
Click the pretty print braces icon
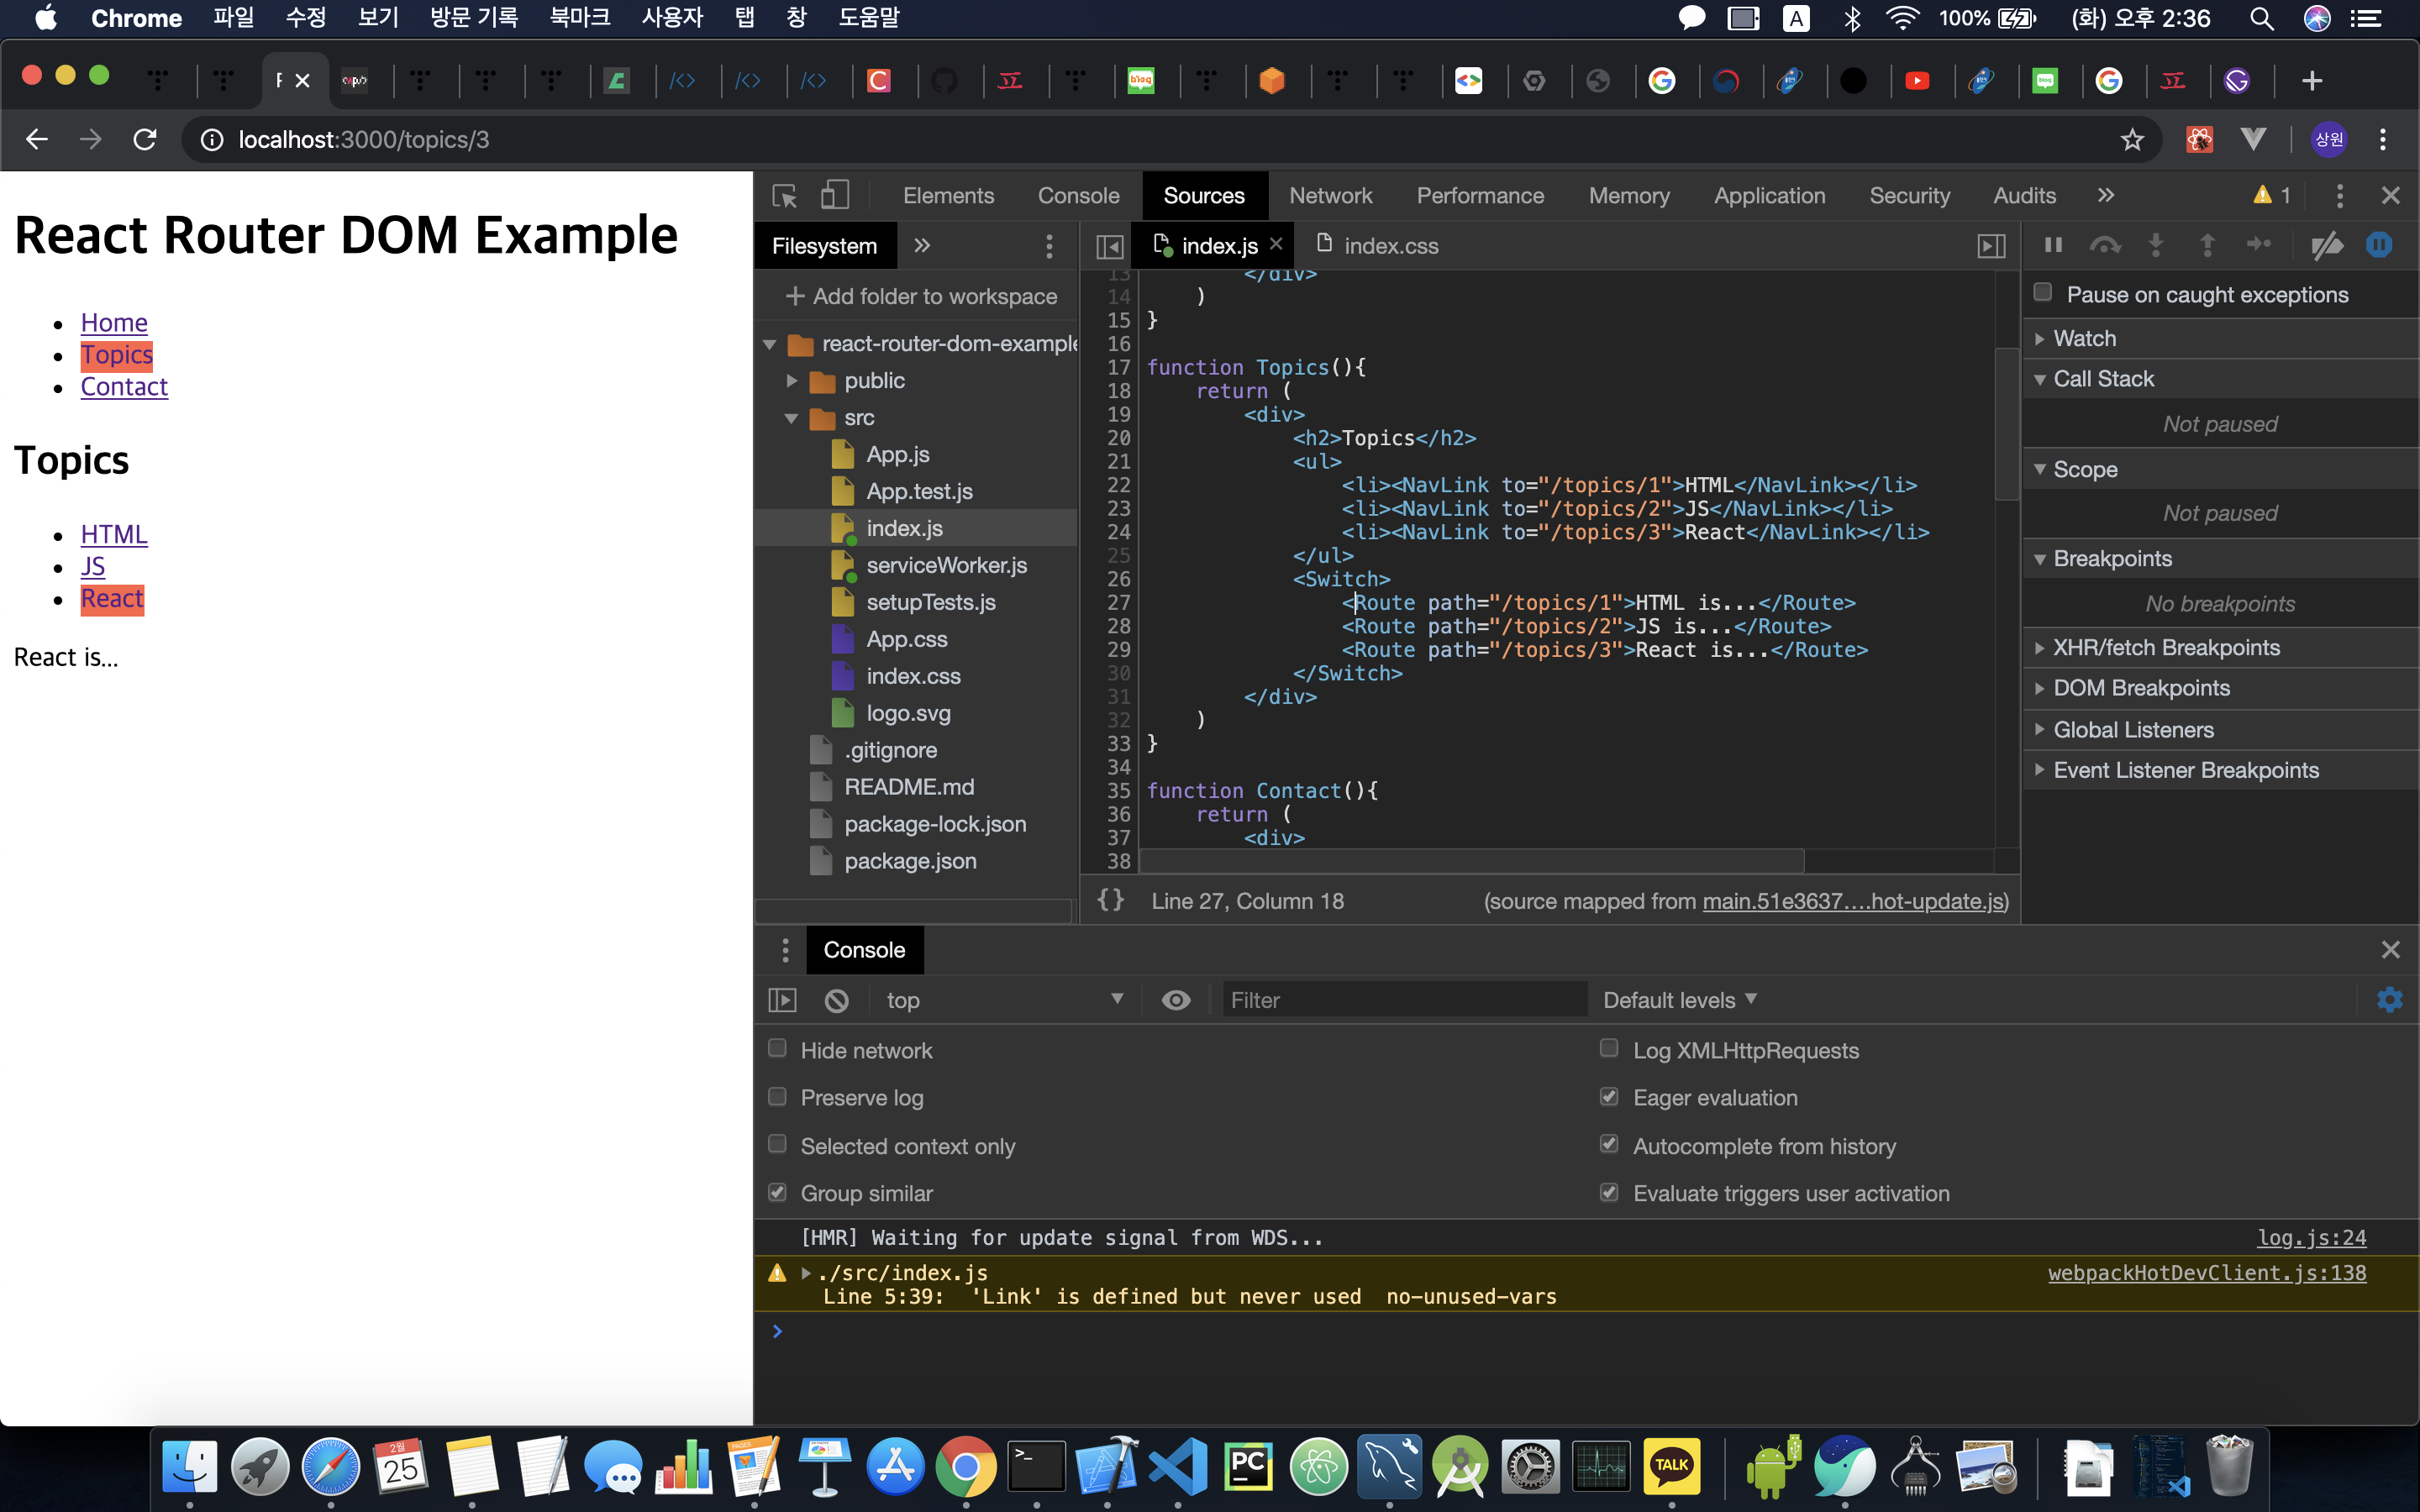[1110, 900]
